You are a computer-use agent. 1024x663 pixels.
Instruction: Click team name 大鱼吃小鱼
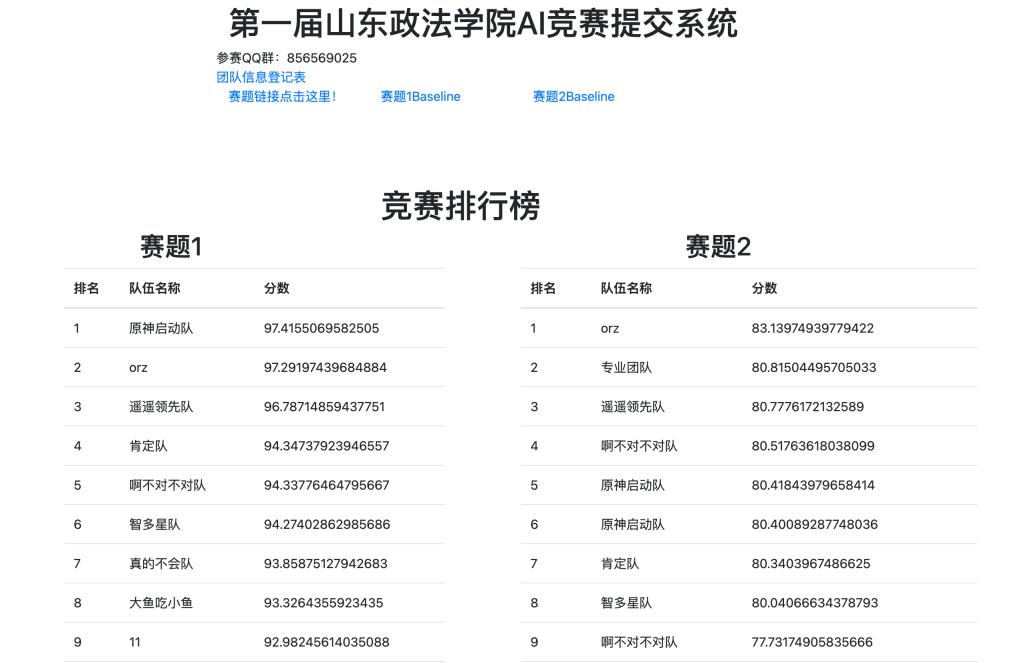click(161, 603)
